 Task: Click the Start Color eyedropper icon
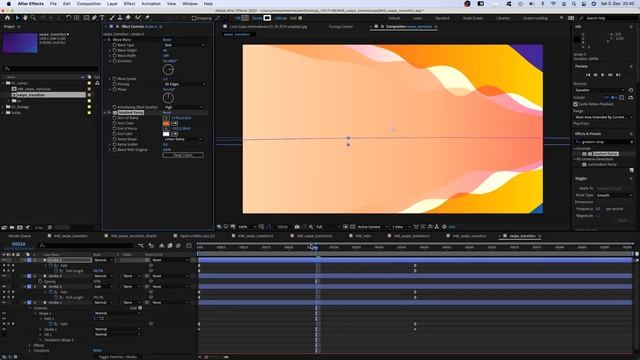coord(175,123)
